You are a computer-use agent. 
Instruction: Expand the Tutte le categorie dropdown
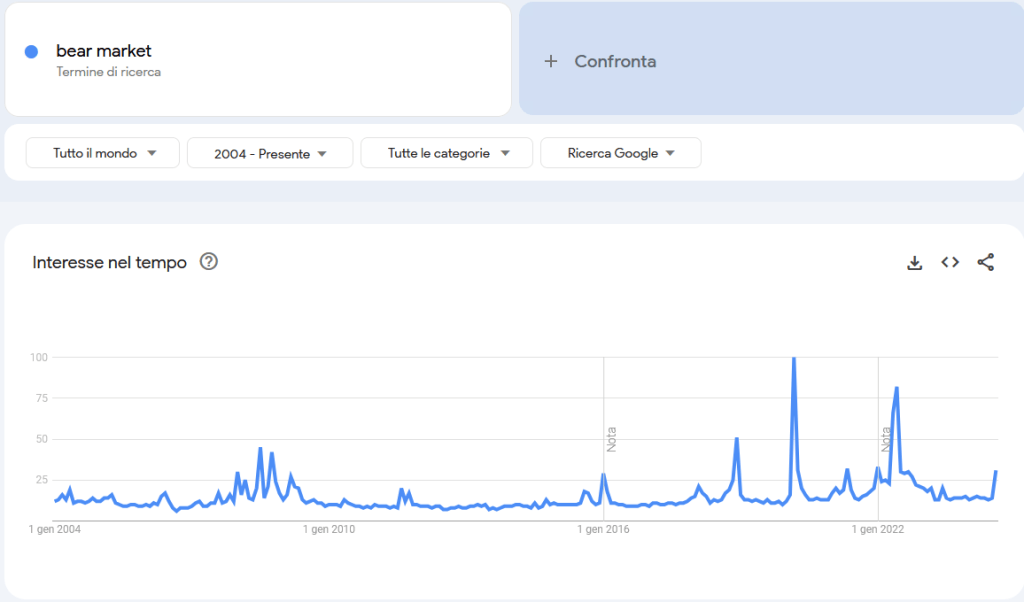pos(448,153)
